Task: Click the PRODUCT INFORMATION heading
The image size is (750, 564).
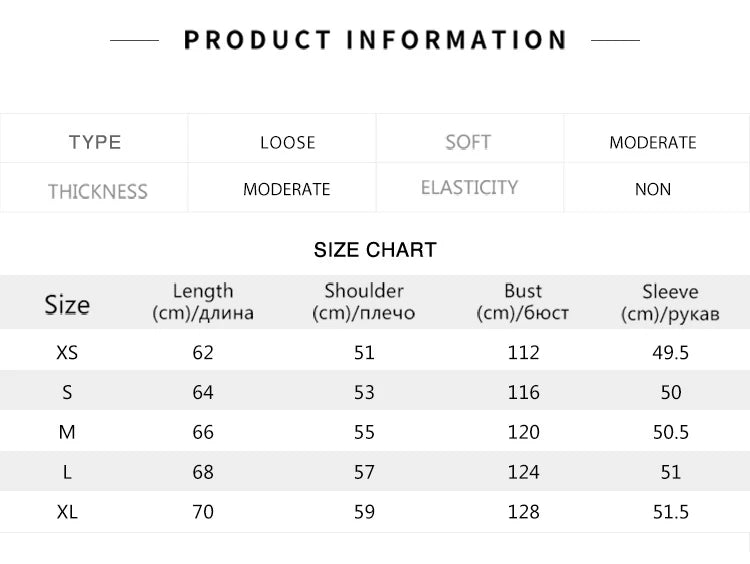Action: [375, 41]
